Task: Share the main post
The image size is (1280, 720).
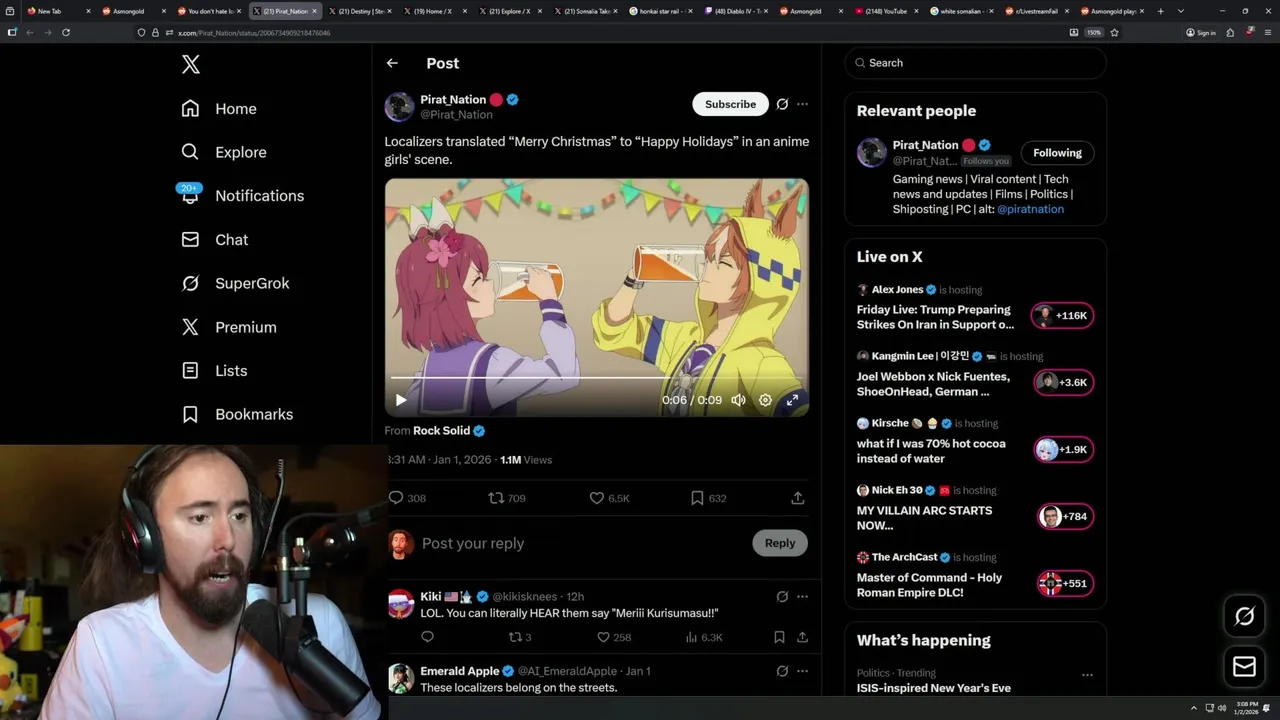Action: pos(798,498)
